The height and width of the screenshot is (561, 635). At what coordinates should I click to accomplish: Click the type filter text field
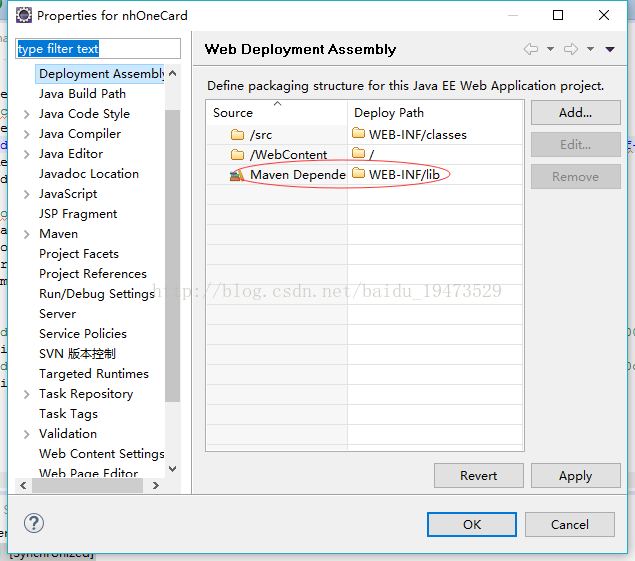(98, 49)
